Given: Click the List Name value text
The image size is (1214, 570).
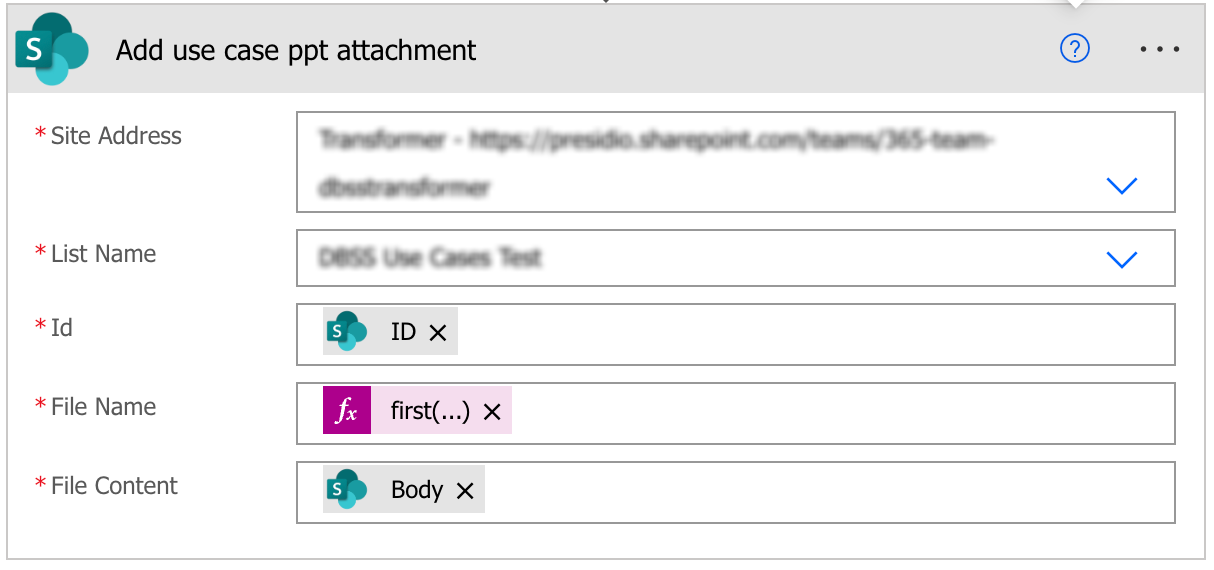Looking at the screenshot, I should 430,258.
